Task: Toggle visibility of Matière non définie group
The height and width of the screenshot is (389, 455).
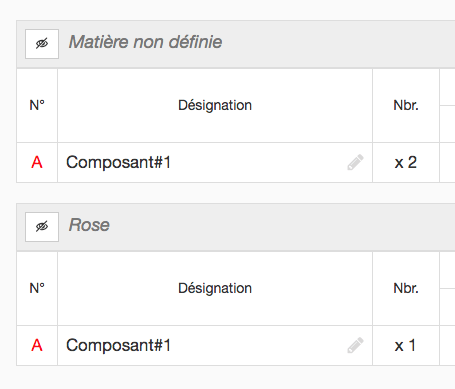Action: [42, 44]
